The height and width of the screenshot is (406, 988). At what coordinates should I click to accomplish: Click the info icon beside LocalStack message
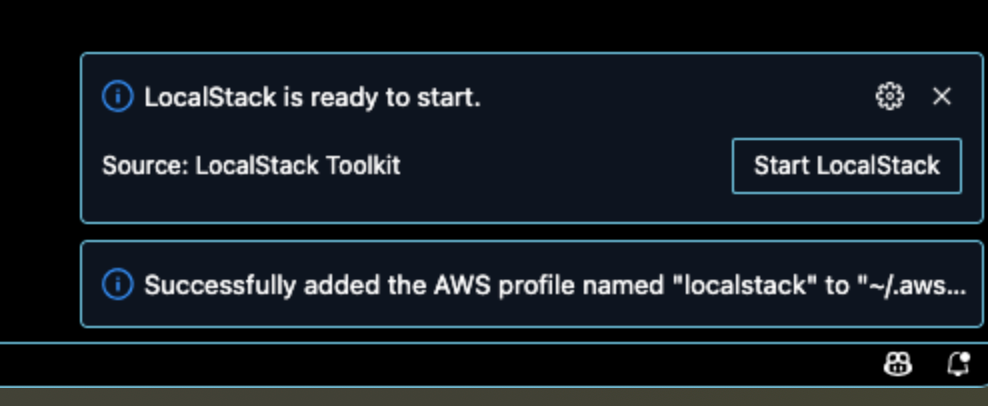point(117,97)
